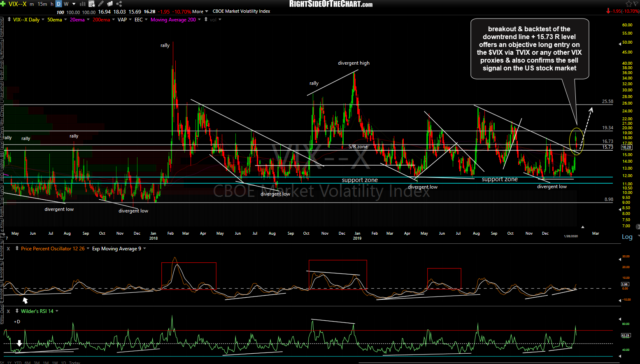The image size is (640, 364).
Task: Click handle icon beside Price Percent Oscillator
Action: tap(16, 248)
